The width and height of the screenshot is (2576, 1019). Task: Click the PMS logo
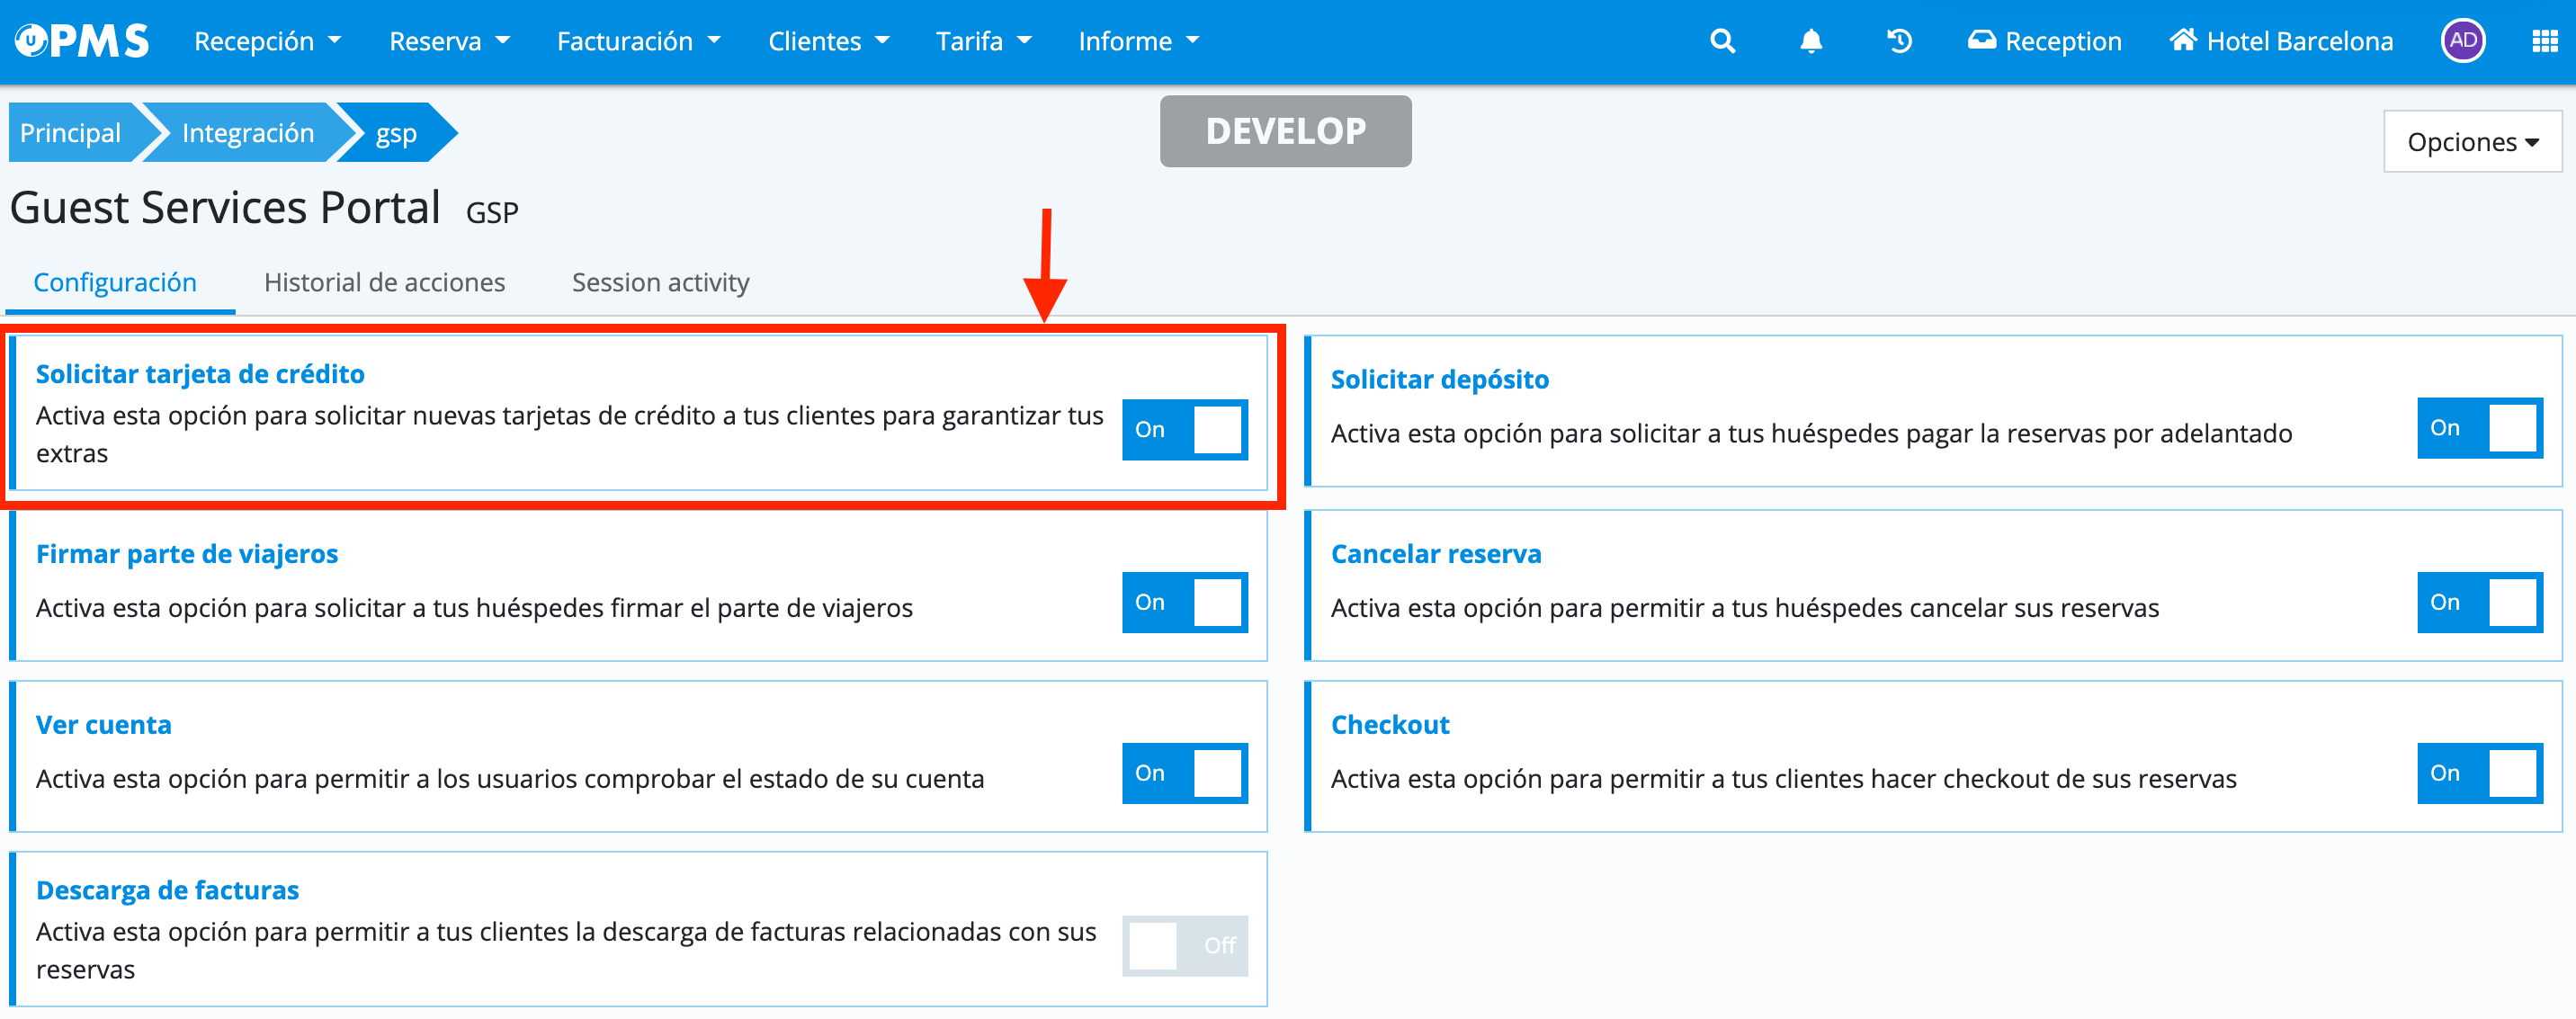coord(82,41)
